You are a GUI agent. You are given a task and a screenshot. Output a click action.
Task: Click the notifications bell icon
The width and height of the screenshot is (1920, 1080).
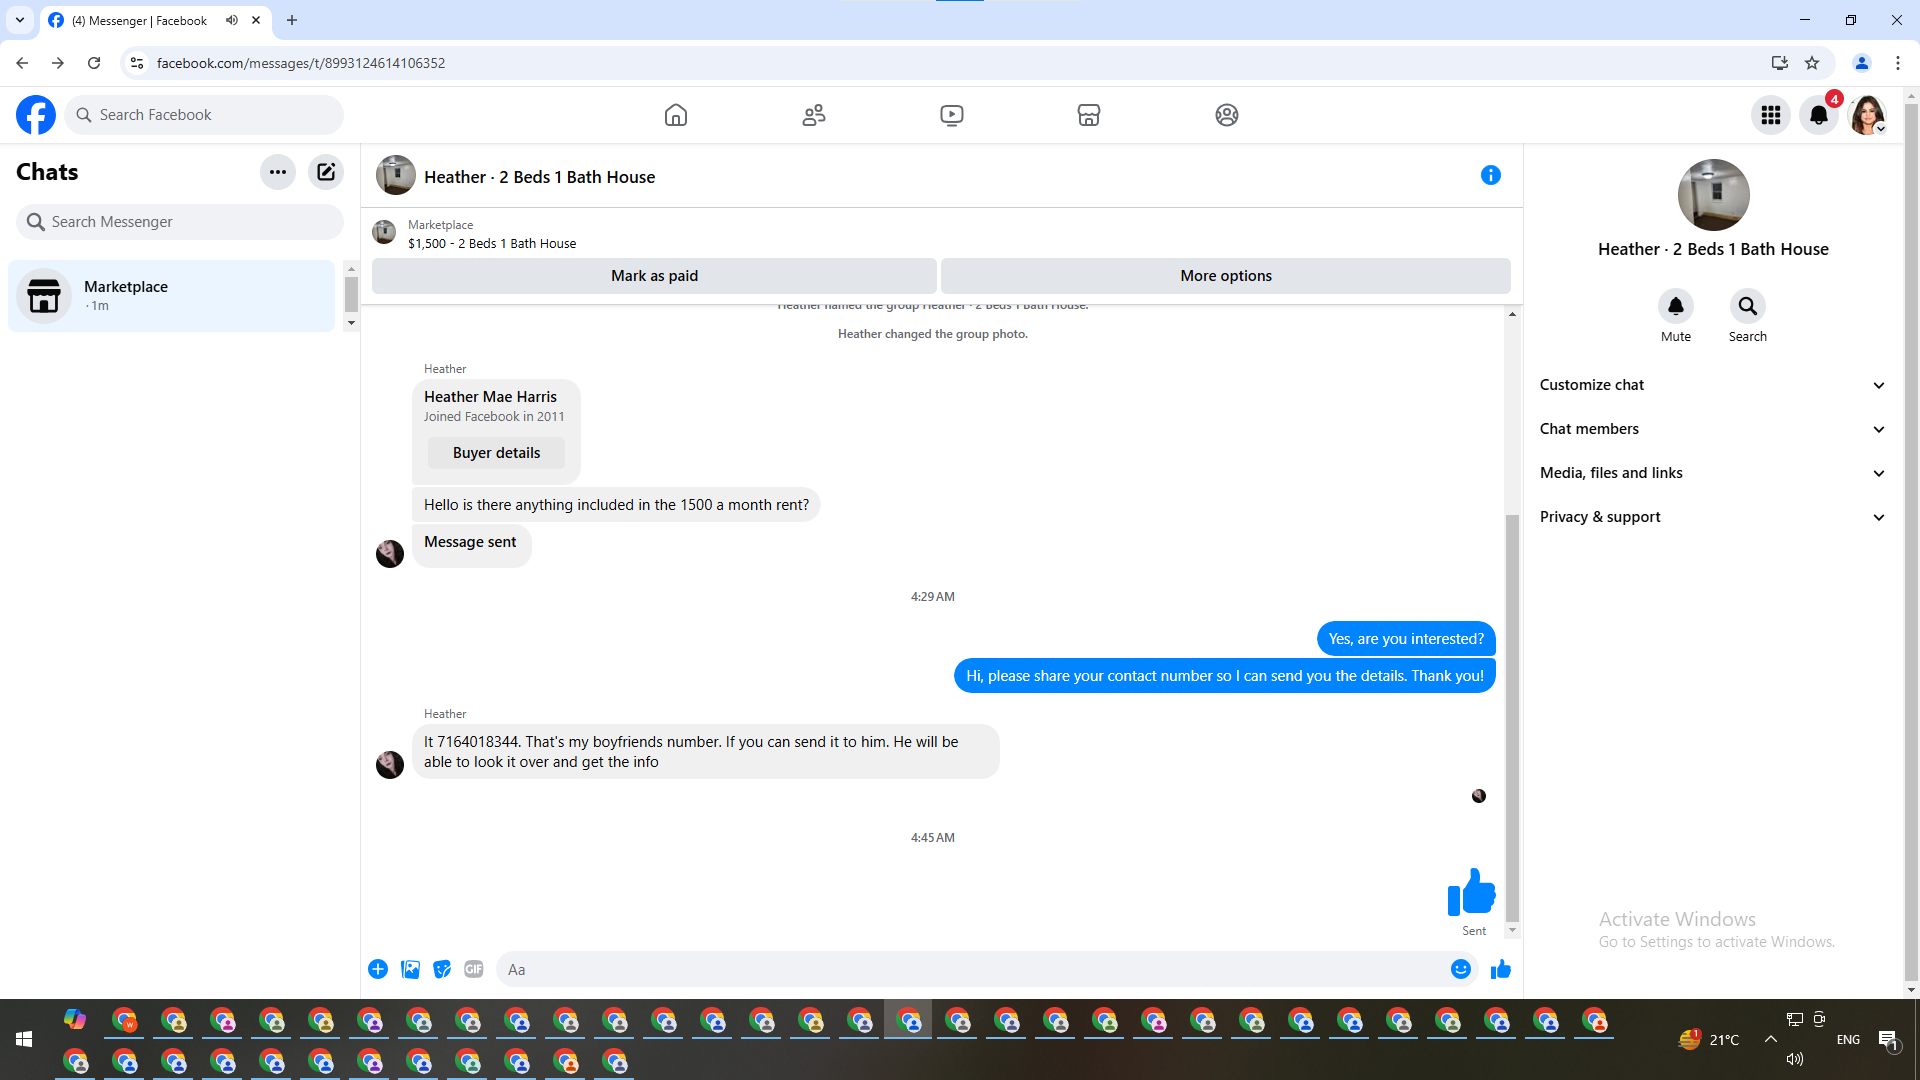(1819, 115)
